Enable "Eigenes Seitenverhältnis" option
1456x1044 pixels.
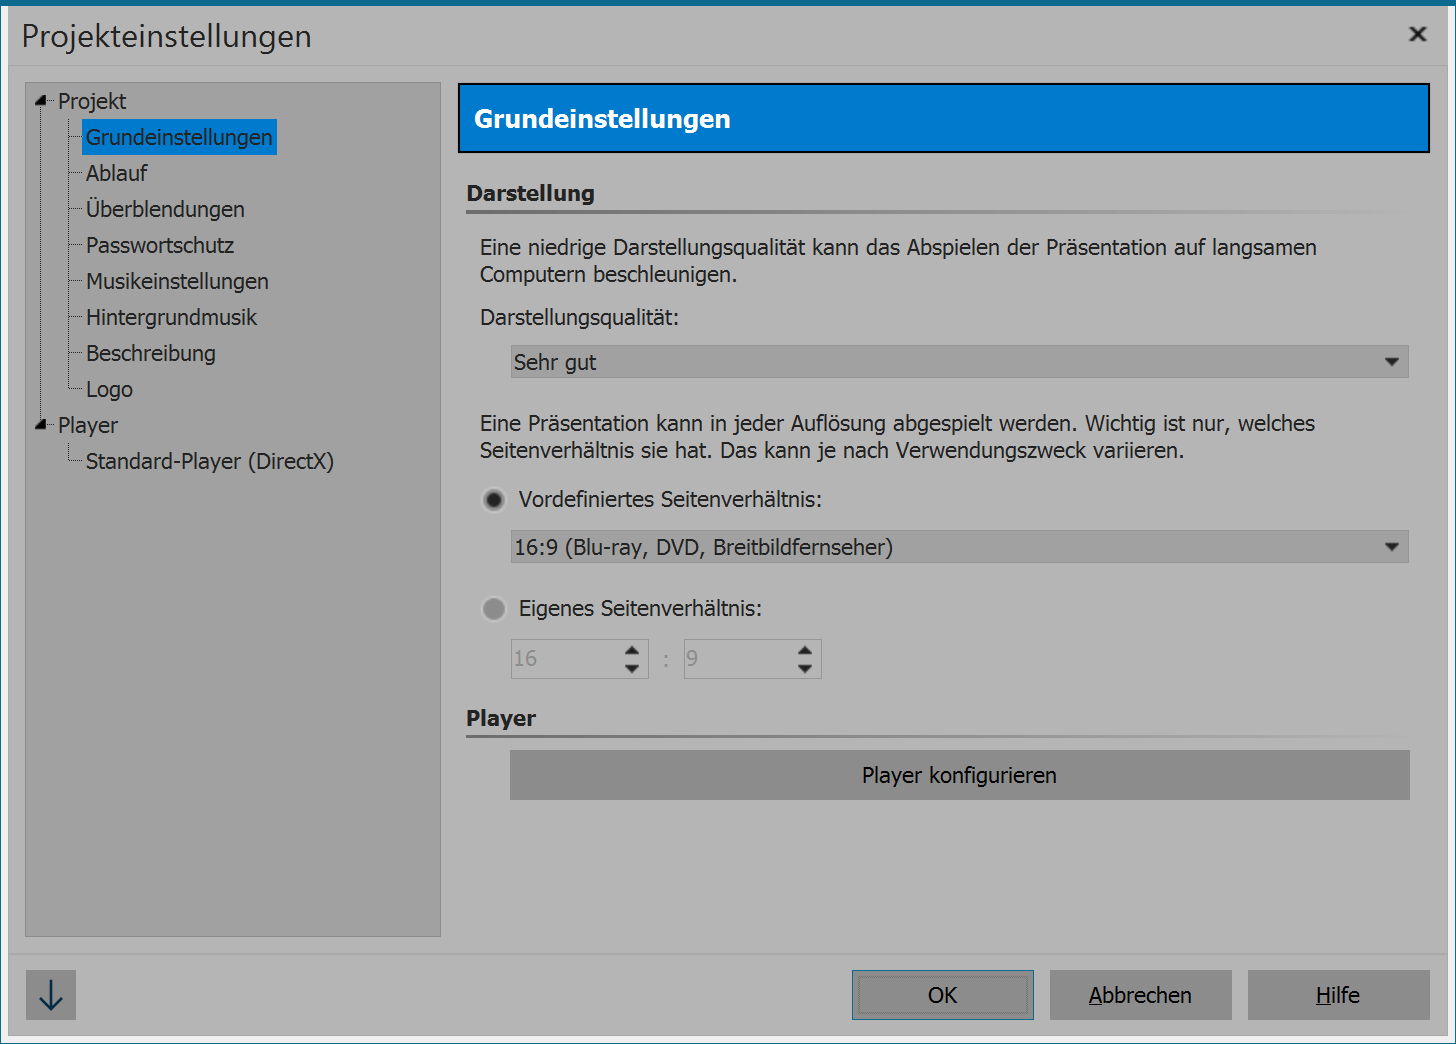(494, 608)
